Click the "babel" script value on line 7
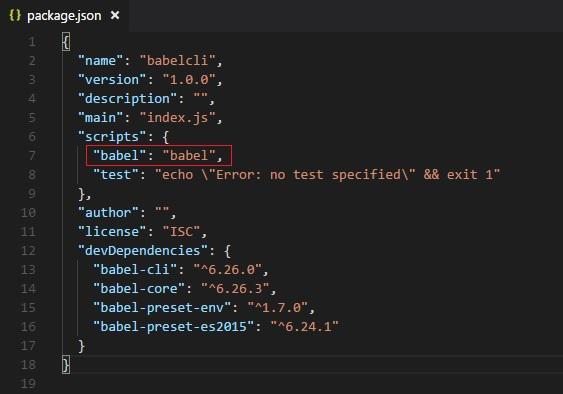 tap(189, 156)
